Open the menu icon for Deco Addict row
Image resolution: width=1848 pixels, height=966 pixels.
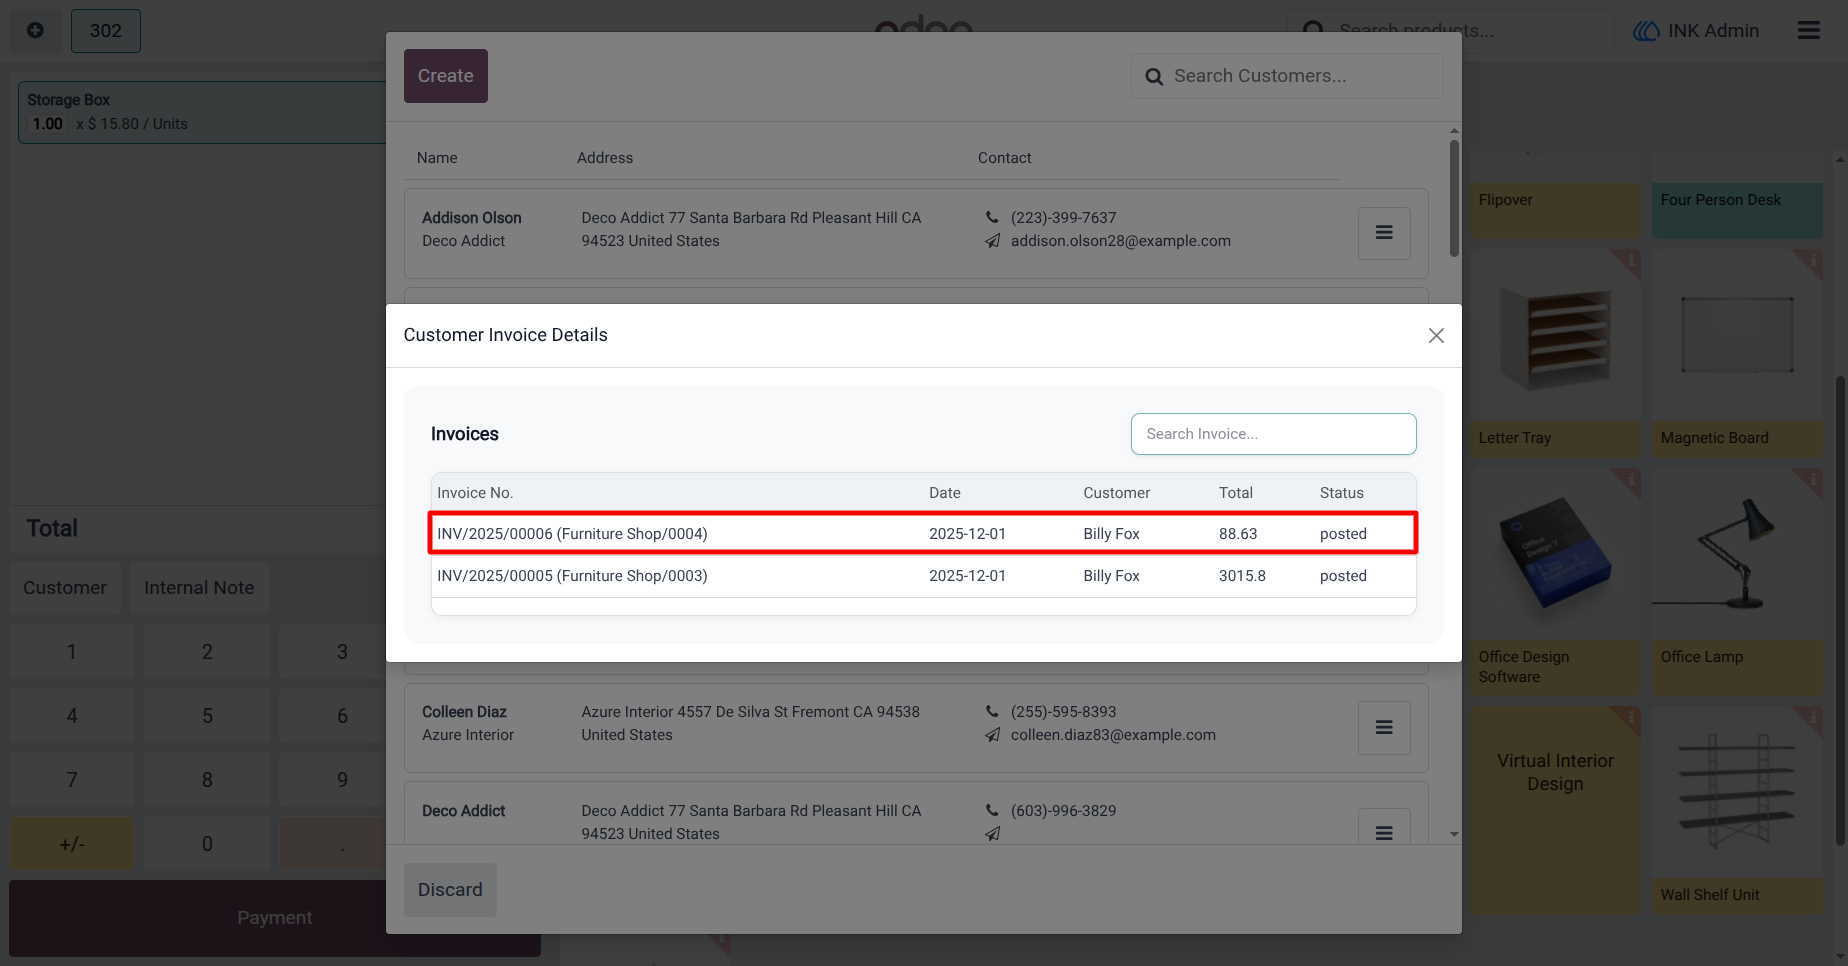(x=1384, y=828)
